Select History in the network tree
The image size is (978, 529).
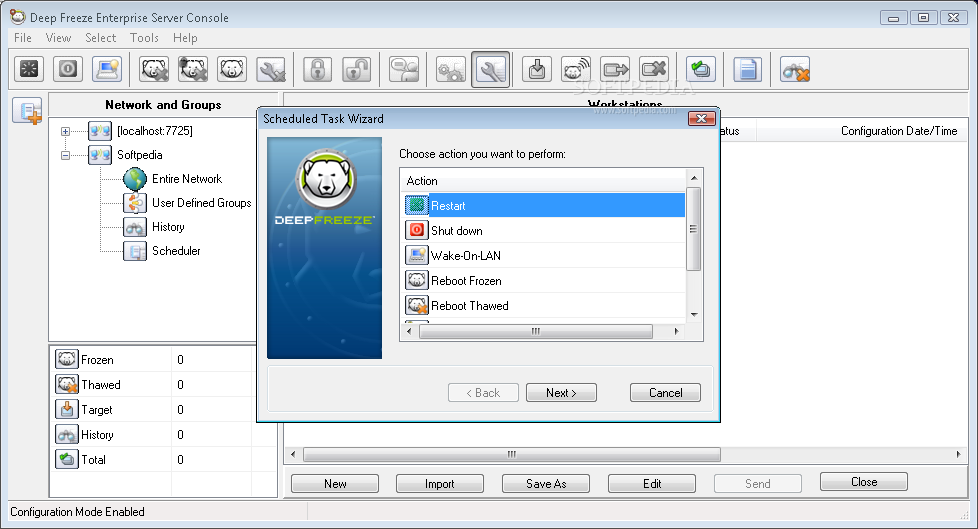168,226
